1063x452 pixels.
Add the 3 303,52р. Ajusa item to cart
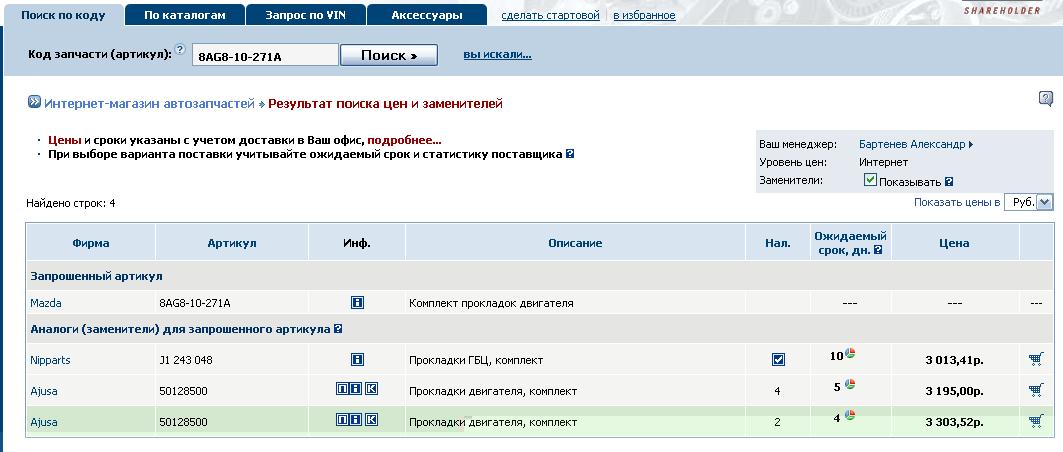tap(1035, 421)
